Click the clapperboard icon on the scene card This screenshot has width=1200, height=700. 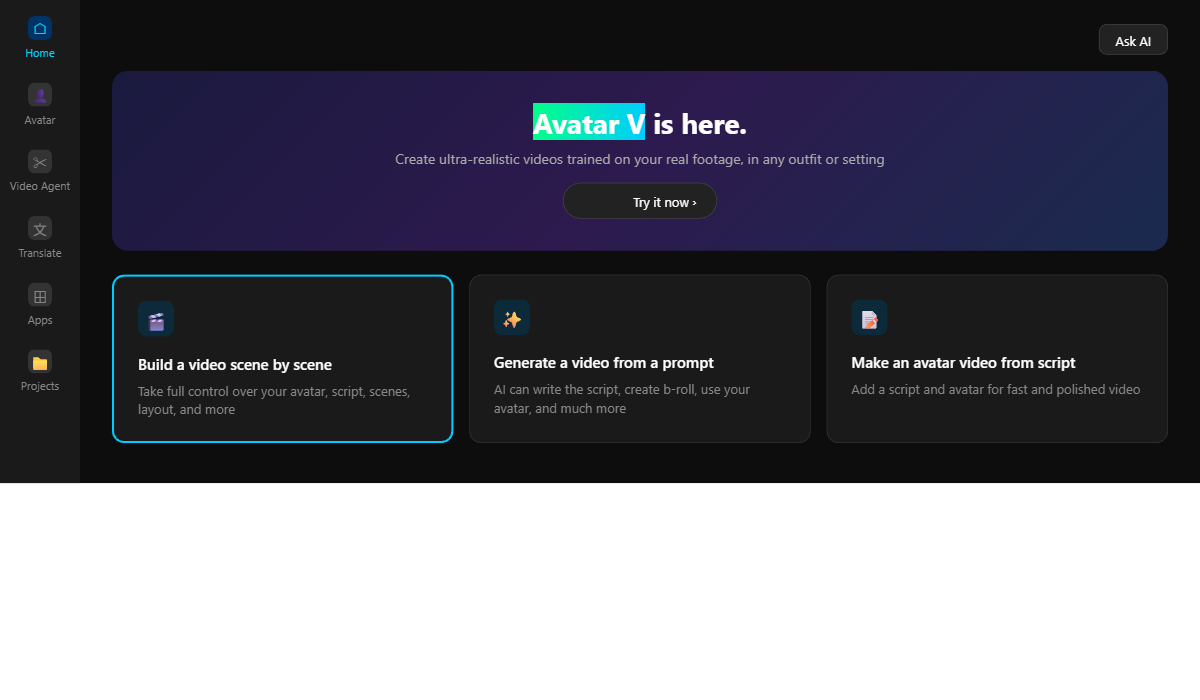(156, 320)
